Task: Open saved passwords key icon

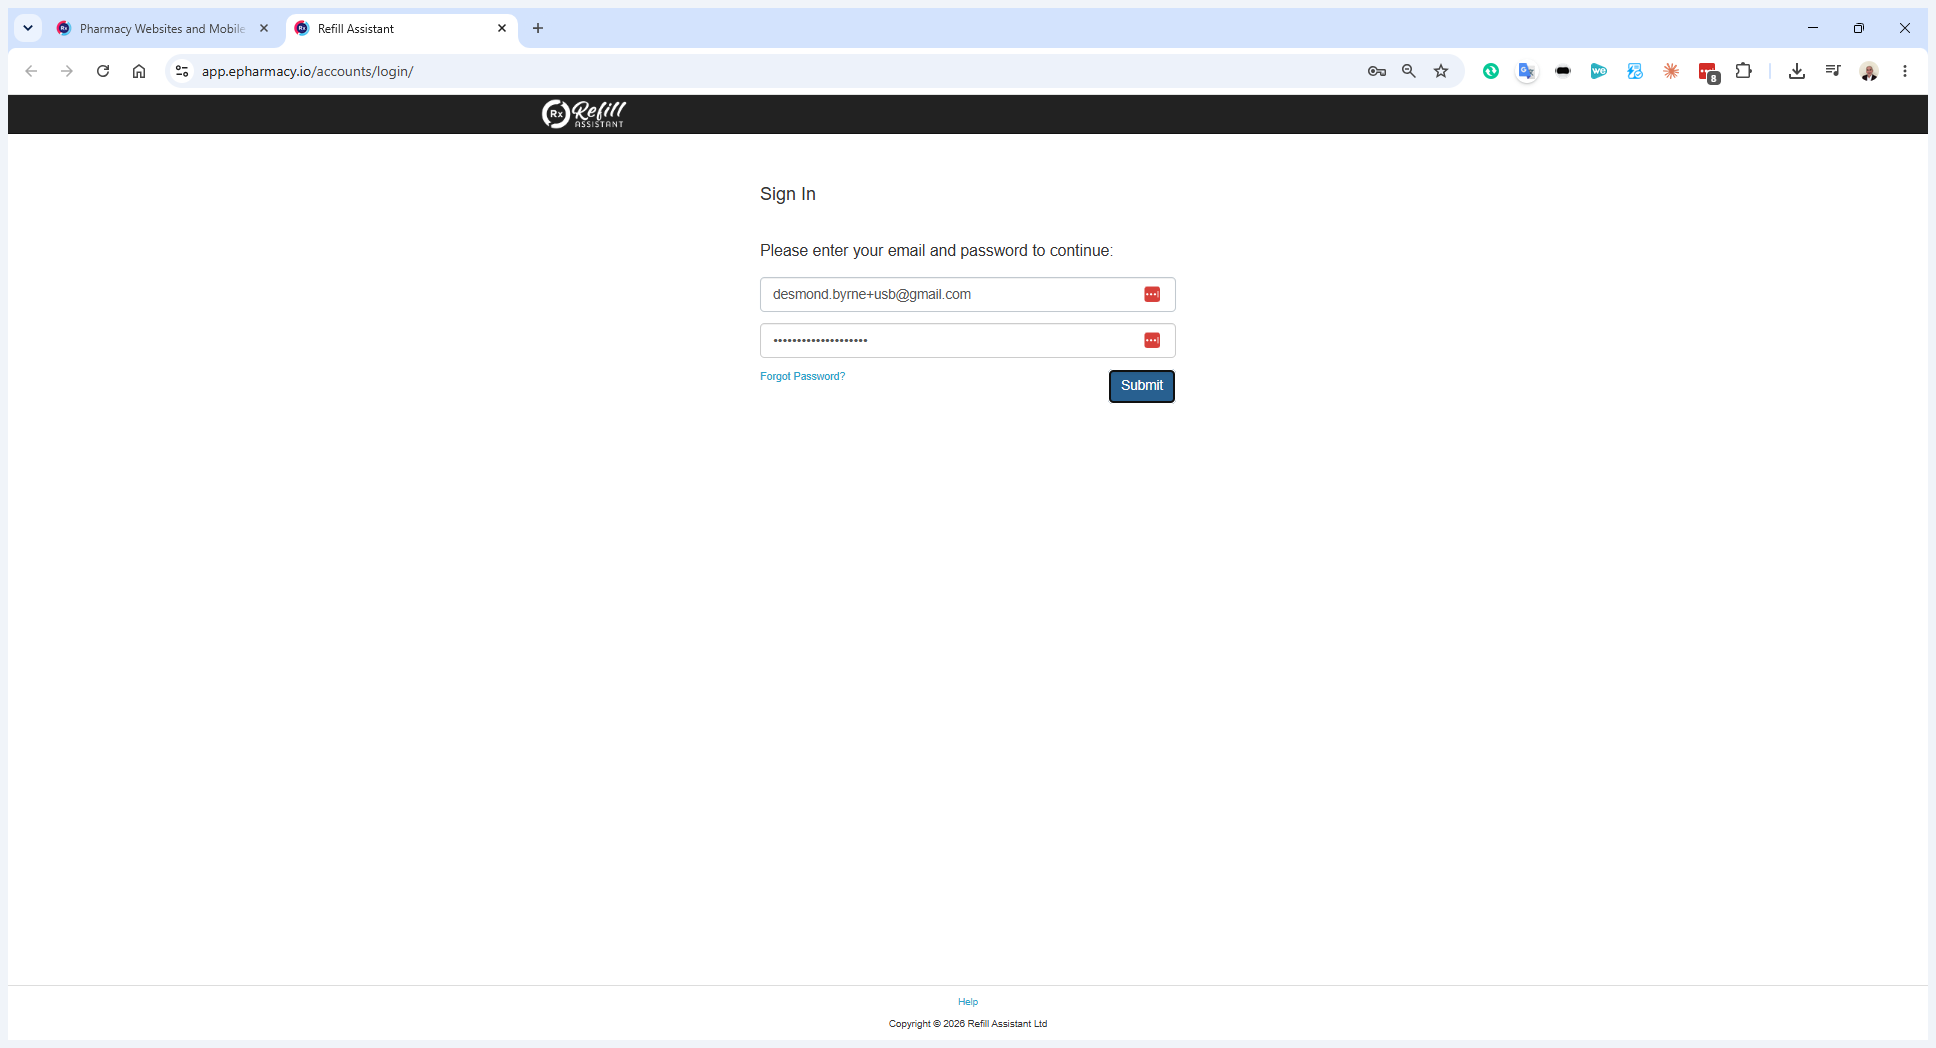Action: pyautogui.click(x=1377, y=71)
